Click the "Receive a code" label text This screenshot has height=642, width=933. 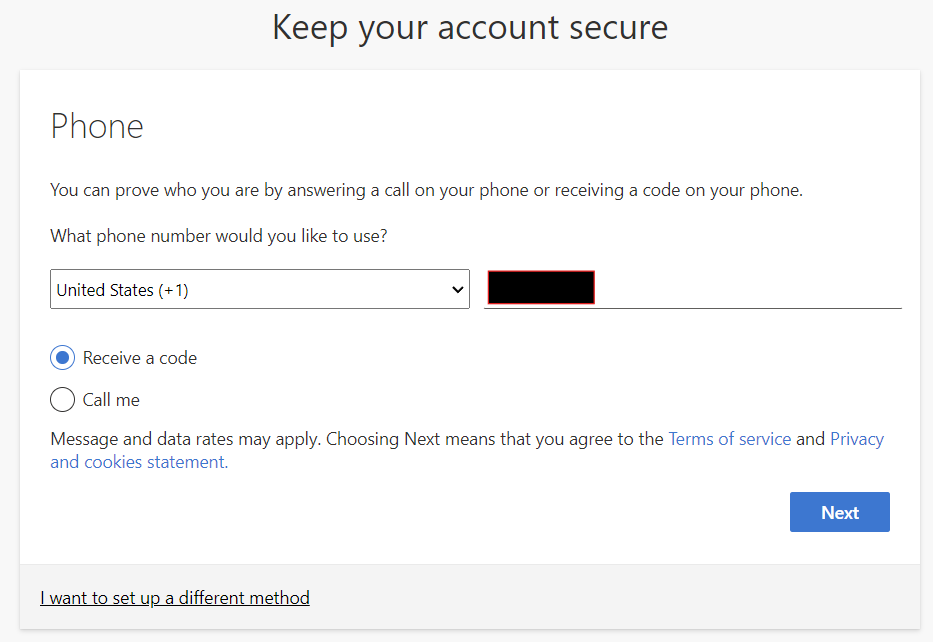140,358
